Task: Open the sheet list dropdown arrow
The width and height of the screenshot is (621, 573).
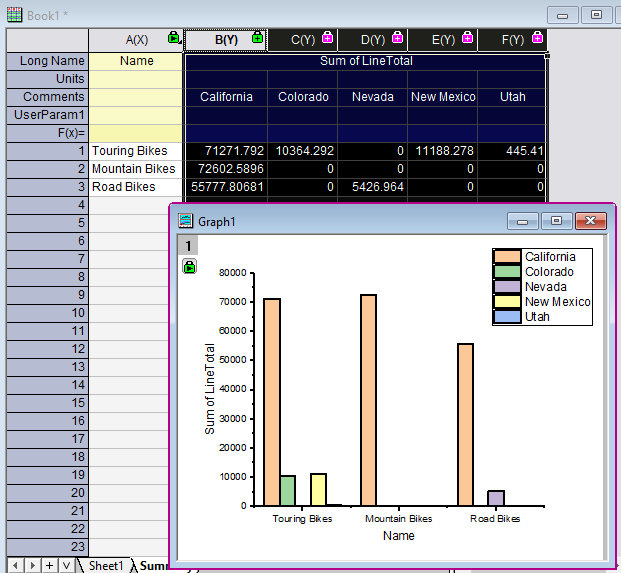Action: [x=67, y=565]
